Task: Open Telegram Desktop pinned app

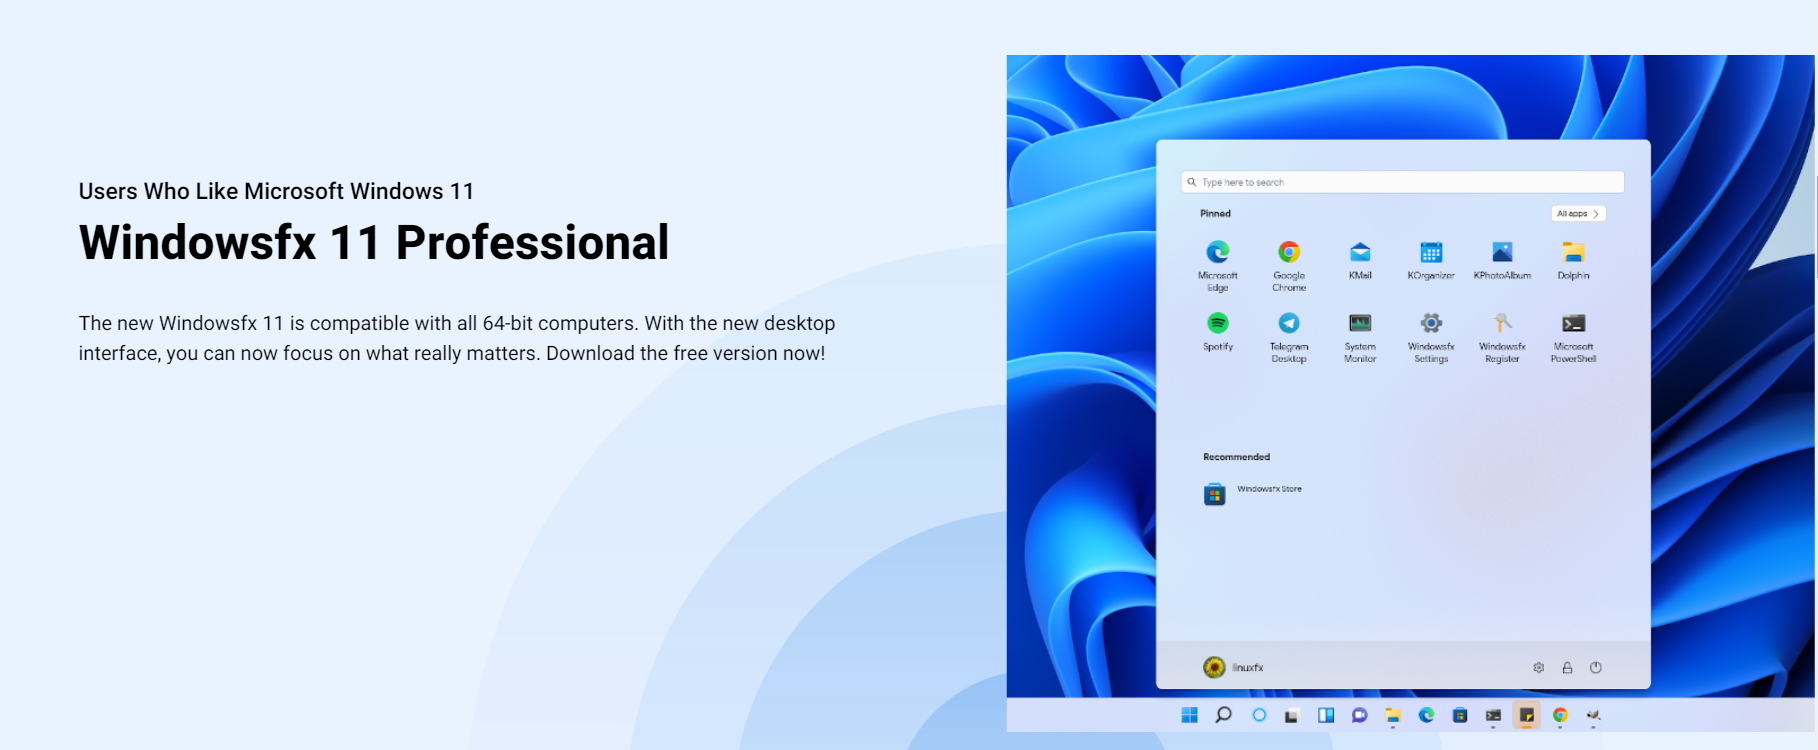Action: point(1289,323)
